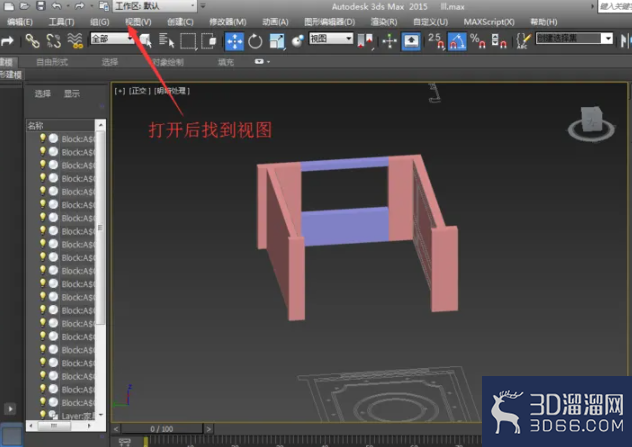The image size is (632, 447).
Task: Switch to the 对象绘制 ribbon tab
Action: [168, 62]
